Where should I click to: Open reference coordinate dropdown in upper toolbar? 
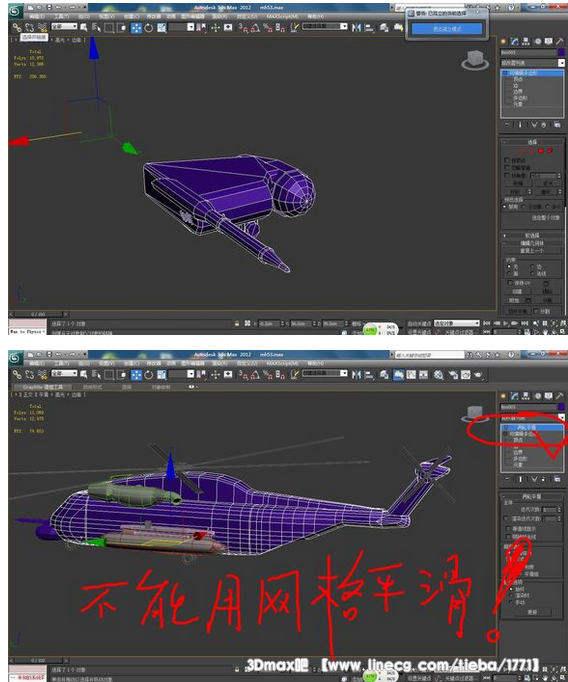[x=181, y=27]
